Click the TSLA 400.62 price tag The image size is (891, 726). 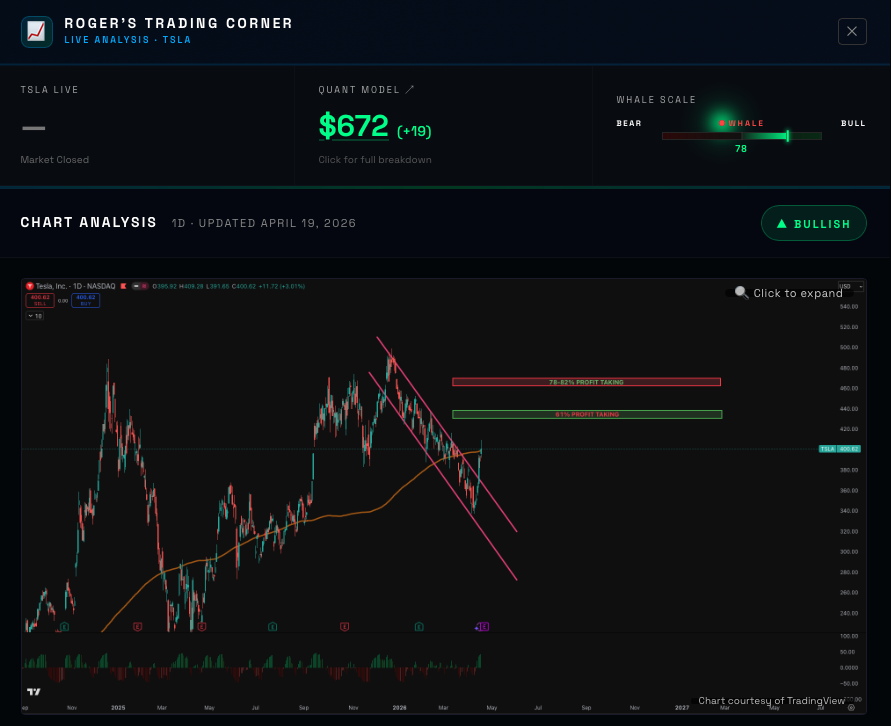pyautogui.click(x=840, y=449)
